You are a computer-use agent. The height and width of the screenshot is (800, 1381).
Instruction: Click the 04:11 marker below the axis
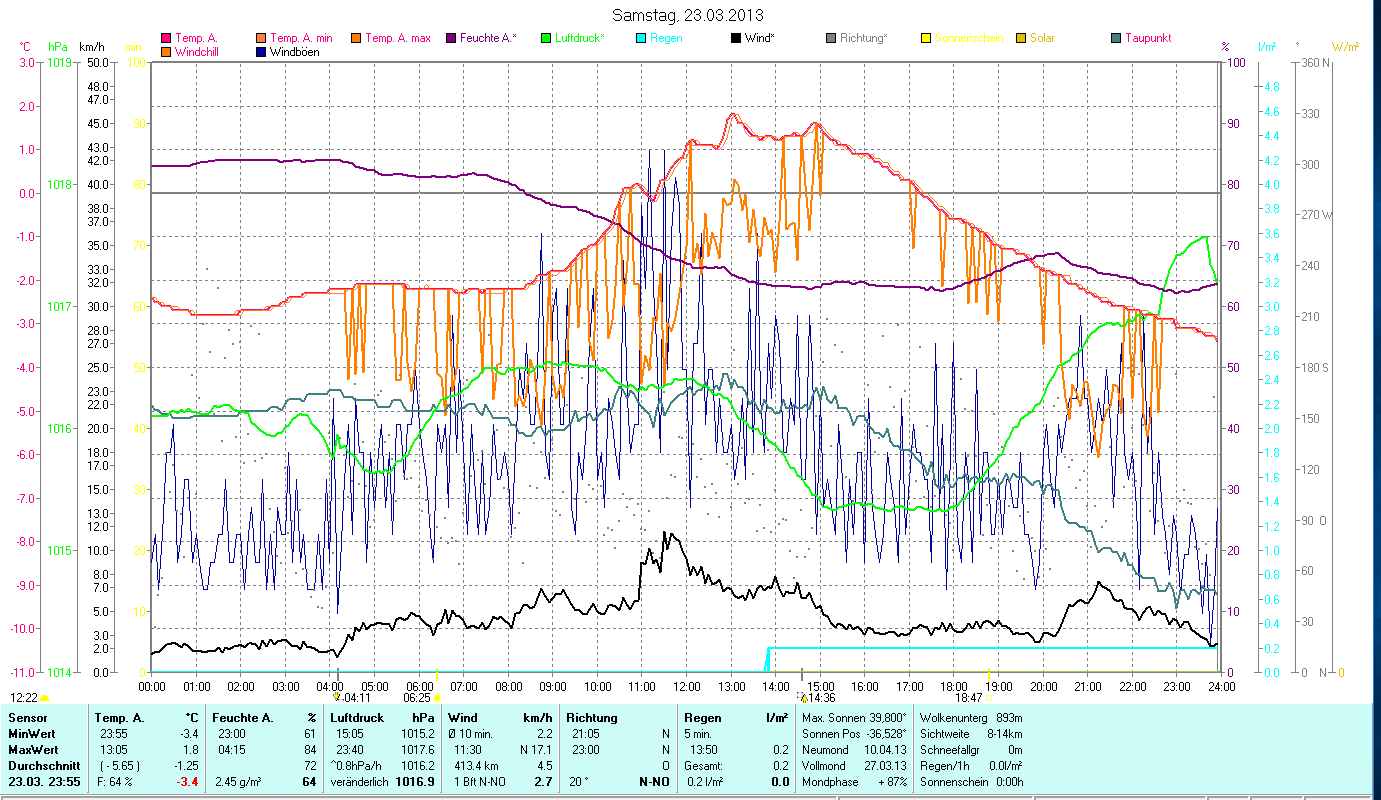(x=355, y=698)
